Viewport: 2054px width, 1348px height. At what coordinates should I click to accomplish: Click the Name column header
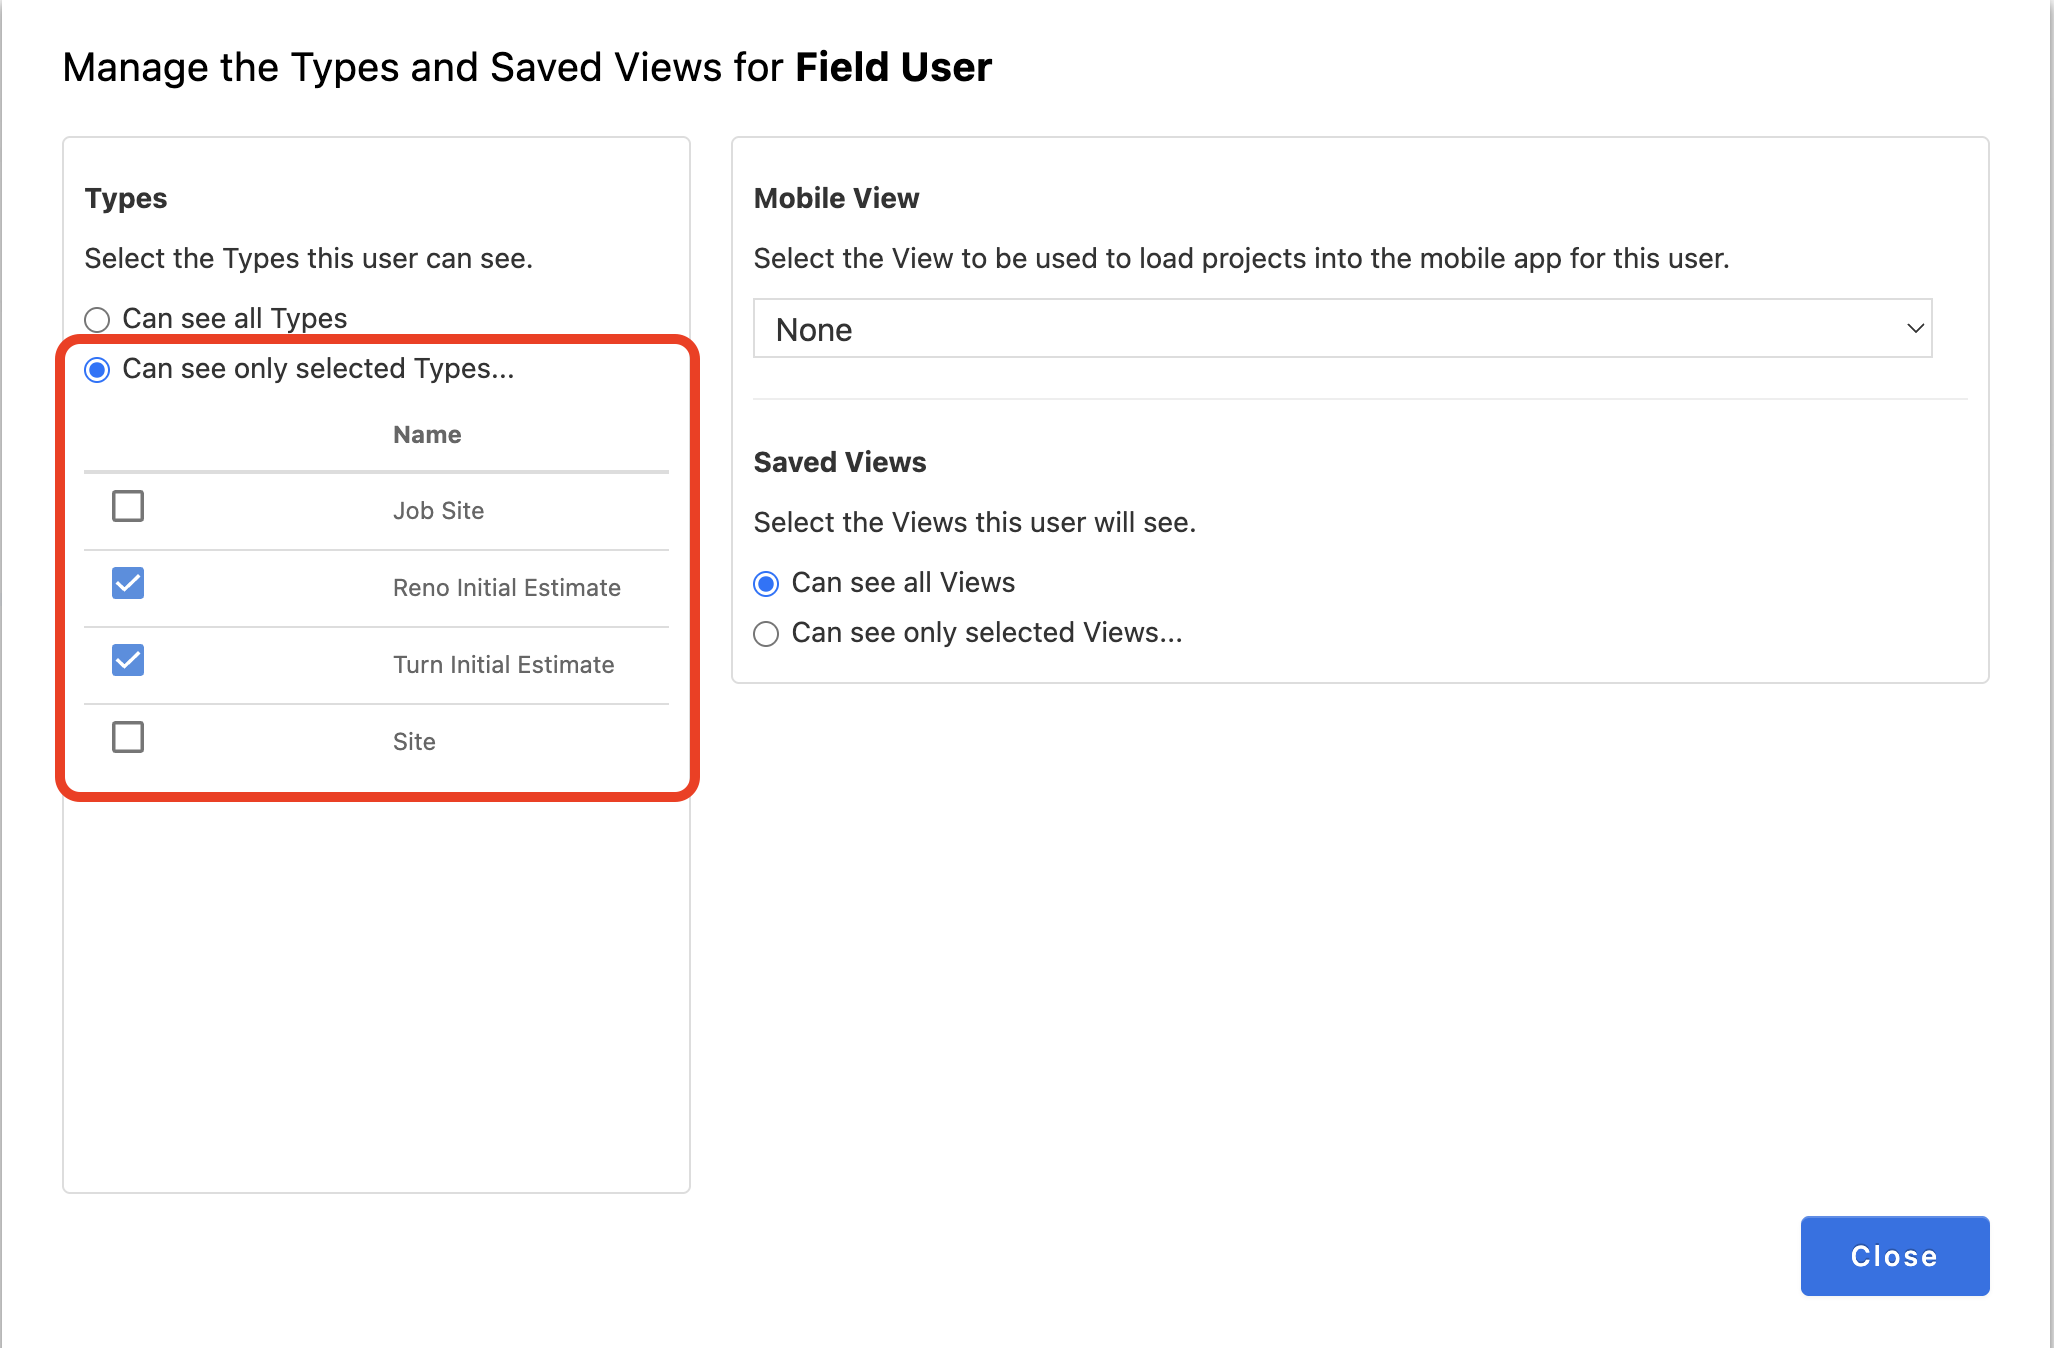pos(427,435)
